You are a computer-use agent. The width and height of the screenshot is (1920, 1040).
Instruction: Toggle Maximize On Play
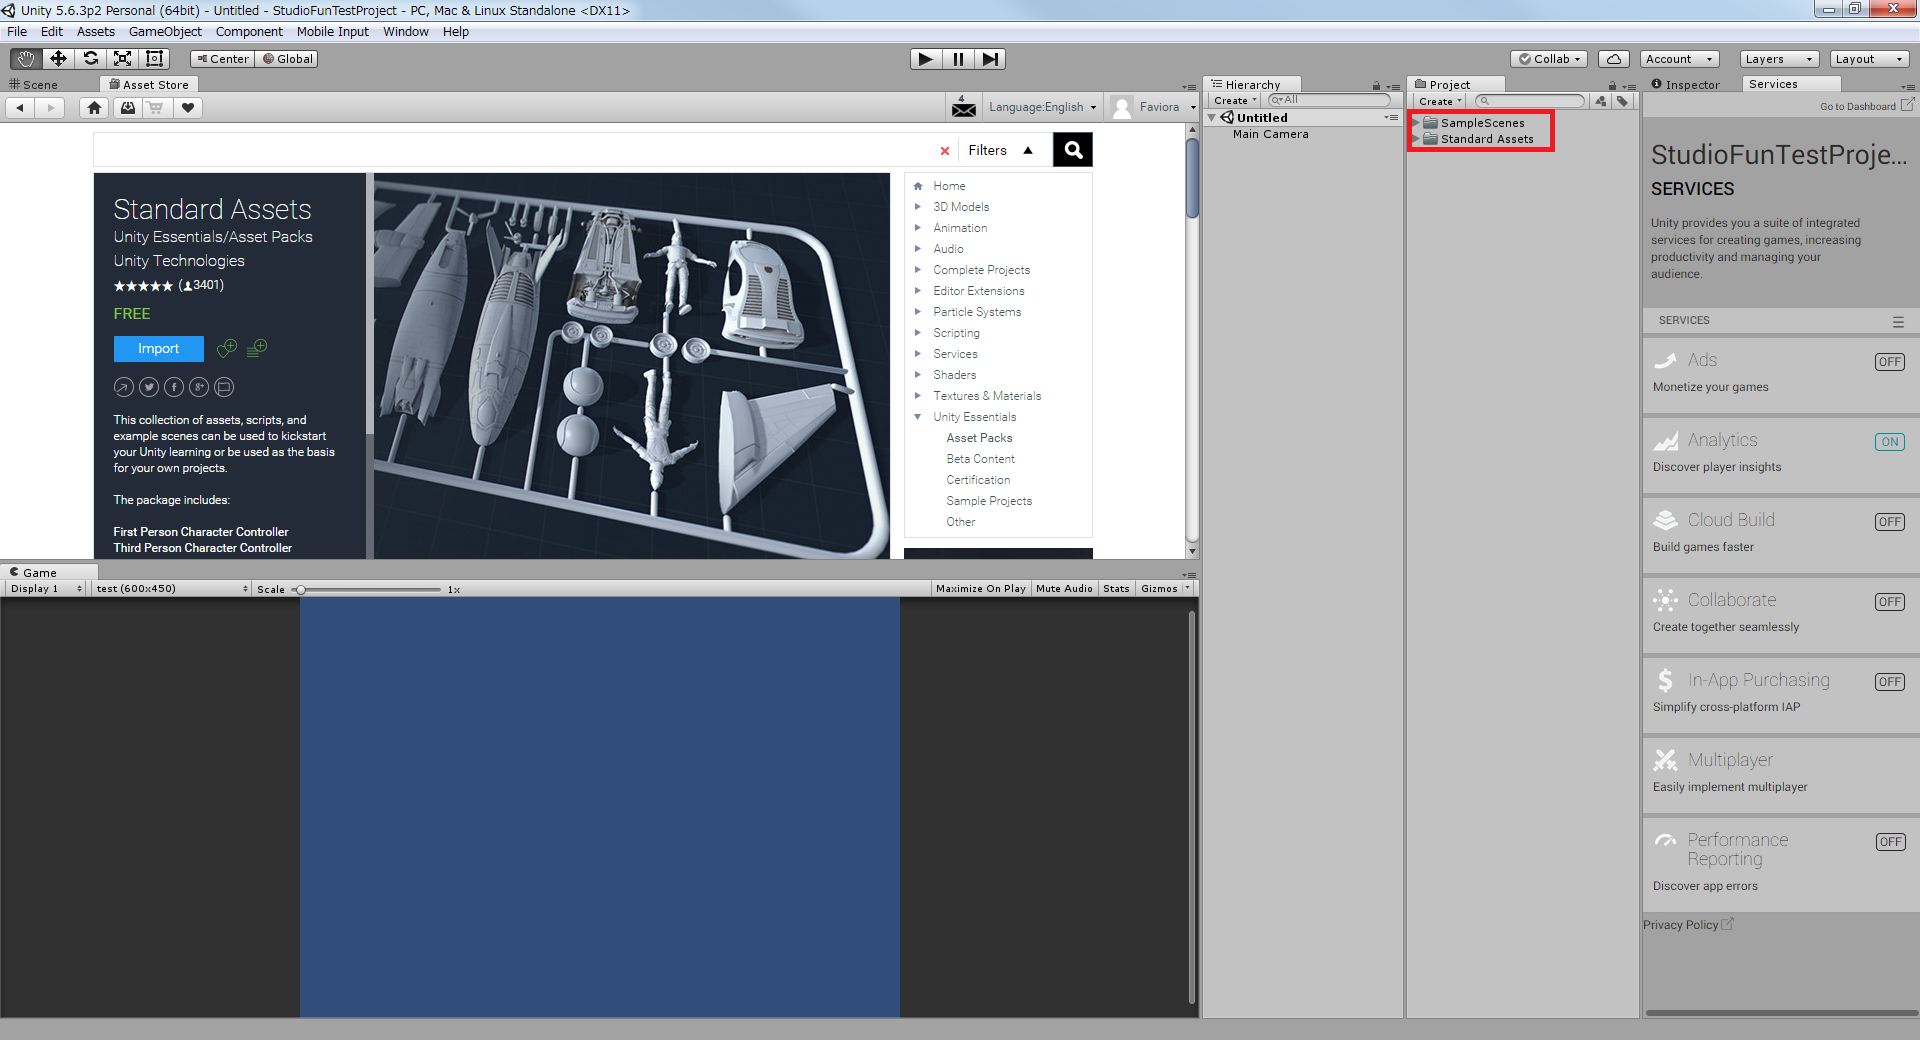point(980,589)
